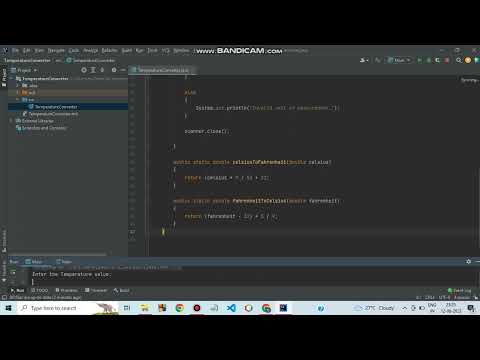Screen dimensions: 480x360
Task: Open the Run tool window button
Action: [x=17, y=290]
